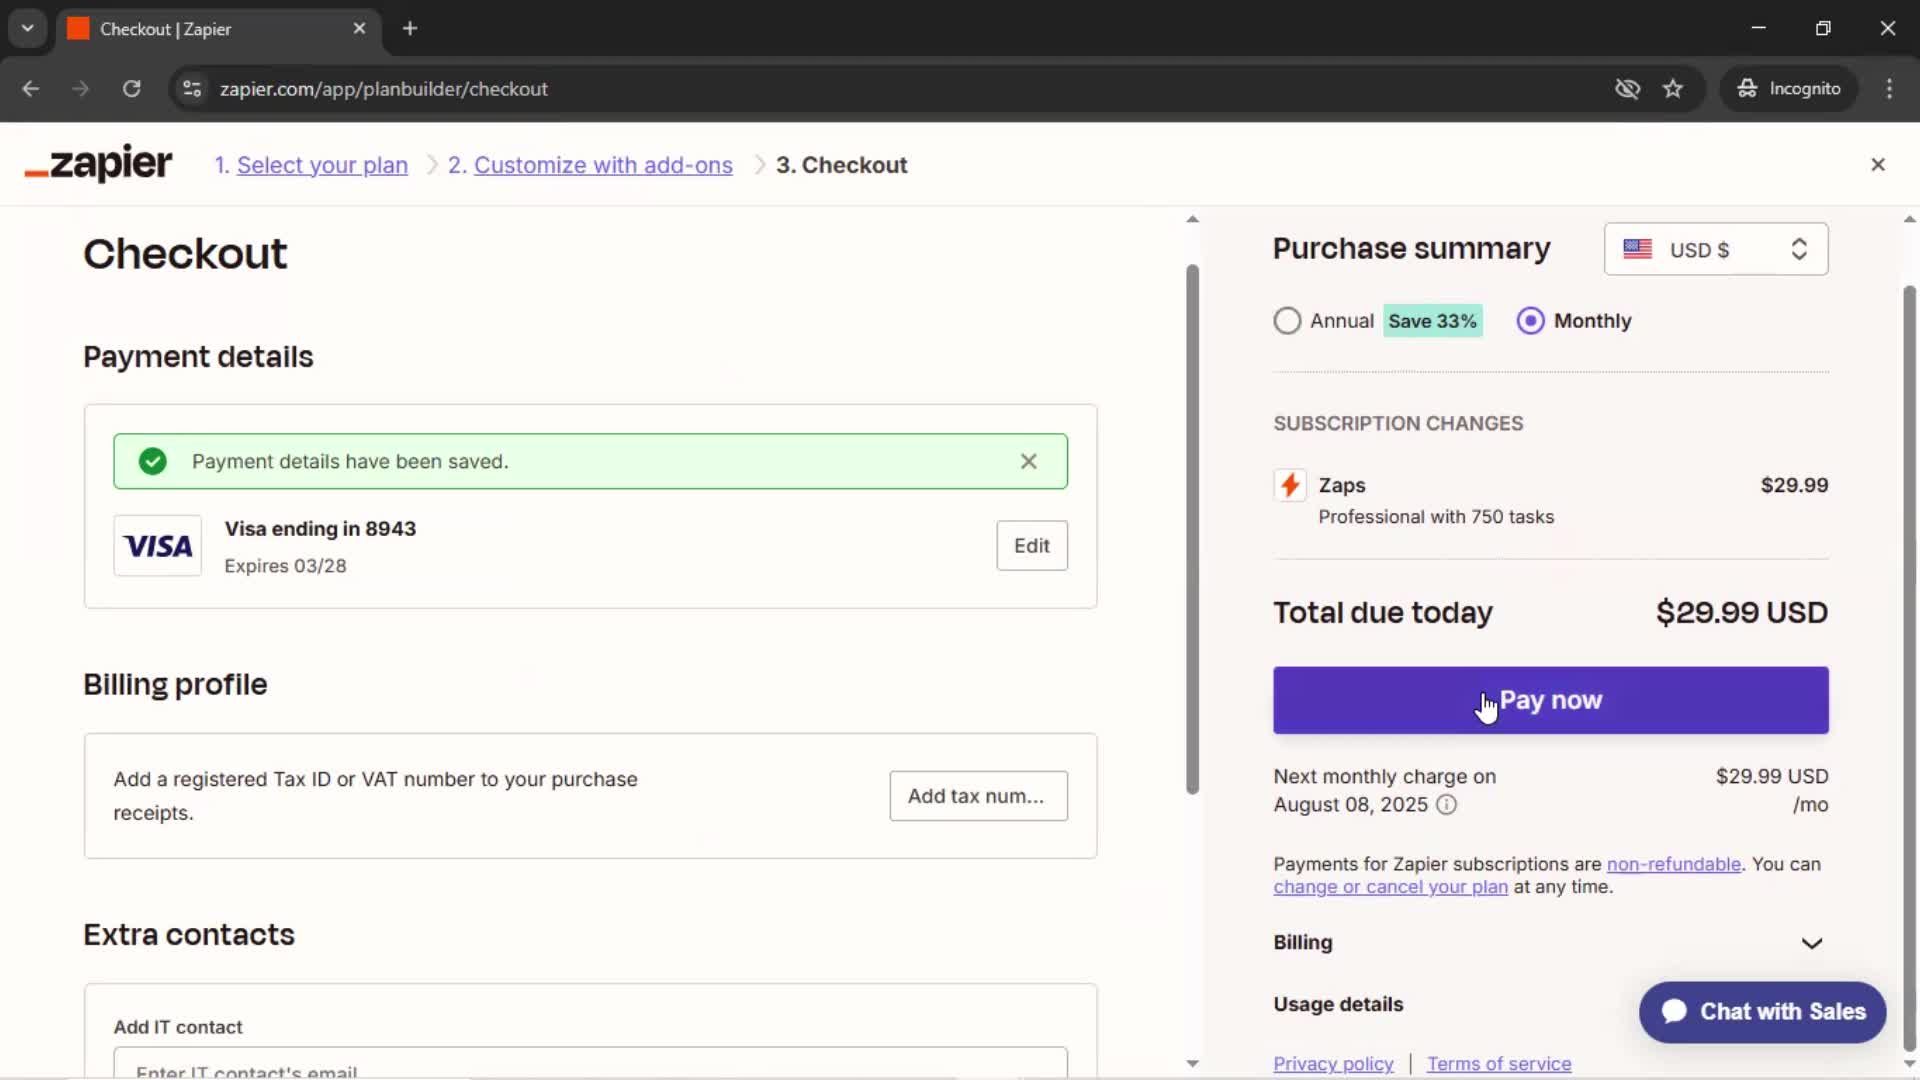The height and width of the screenshot is (1080, 1920).
Task: Open the Terms of service link
Action: coord(1498,1064)
